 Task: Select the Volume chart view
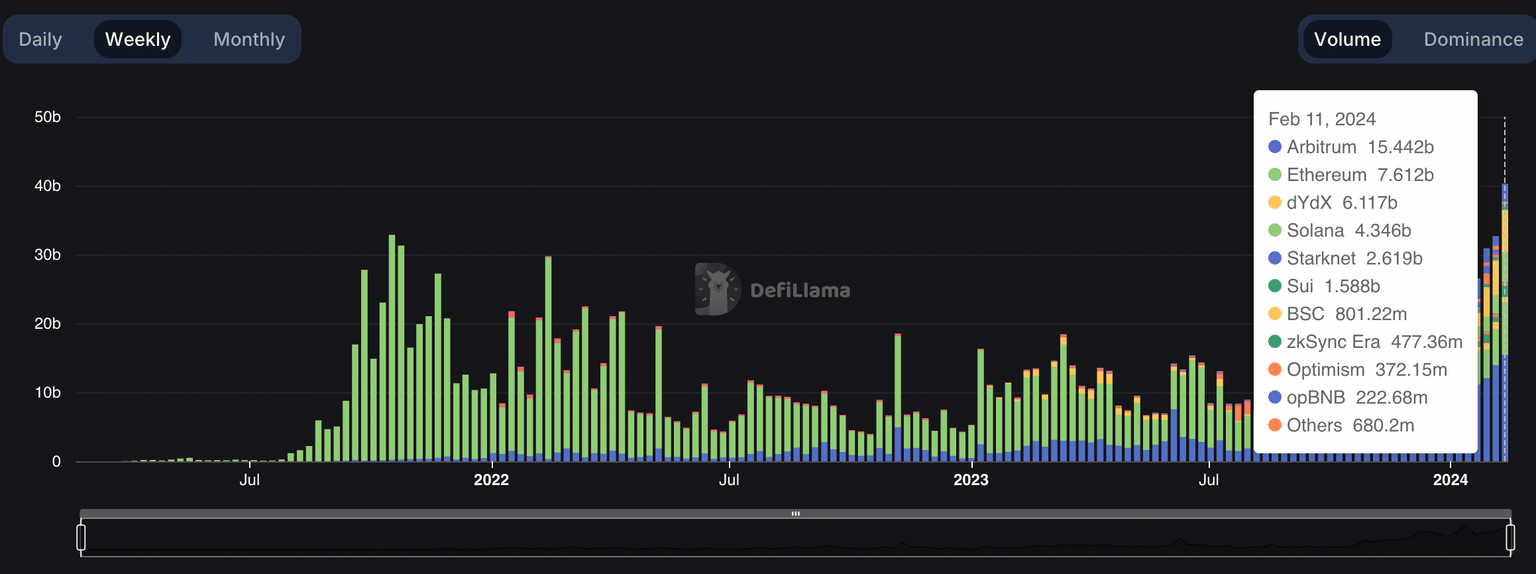tap(1347, 39)
